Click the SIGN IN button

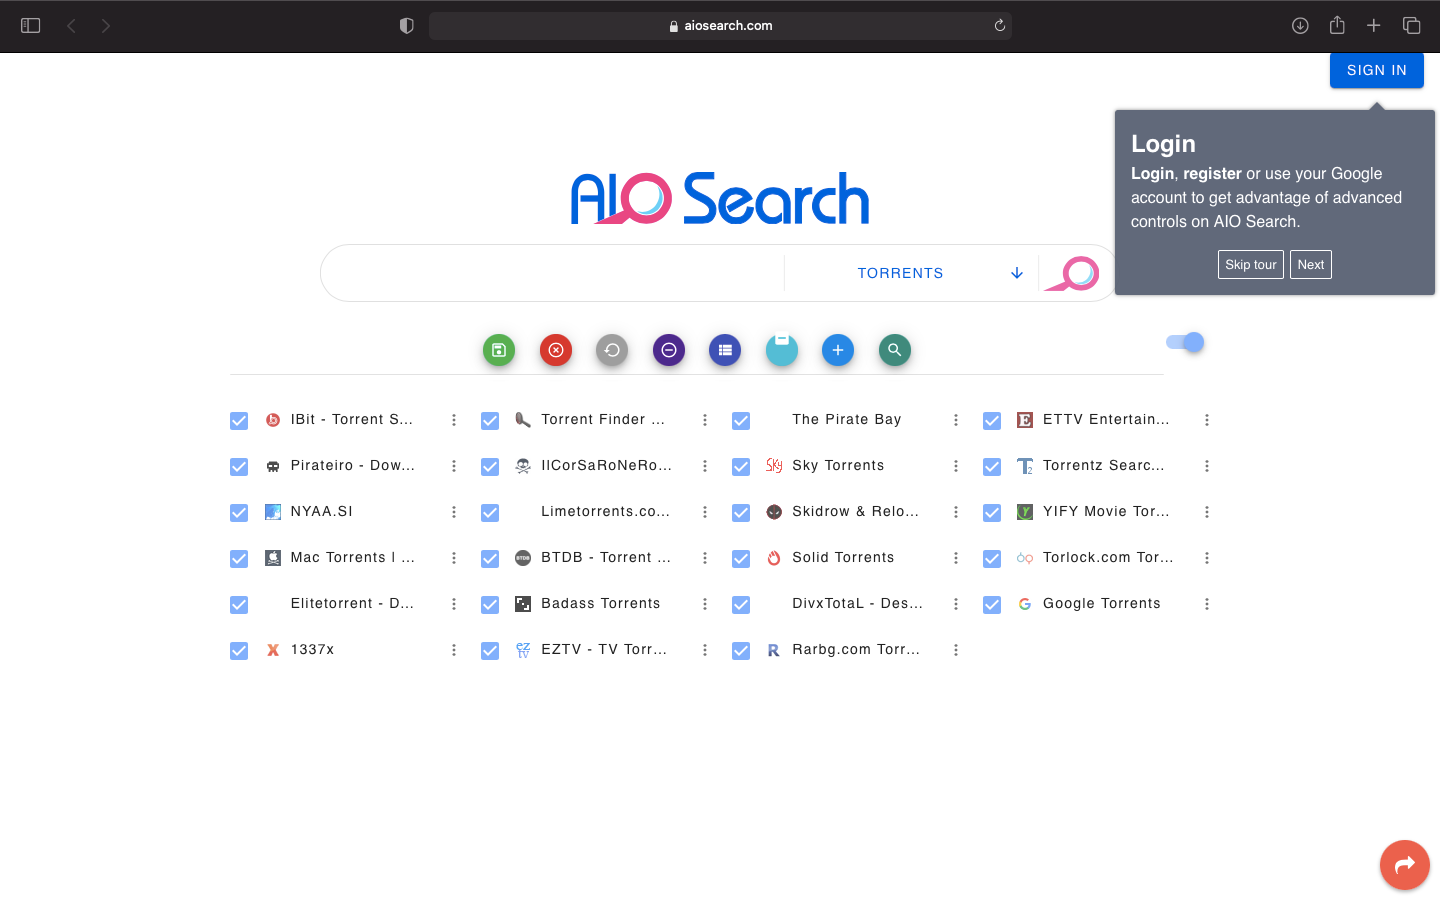point(1377,70)
